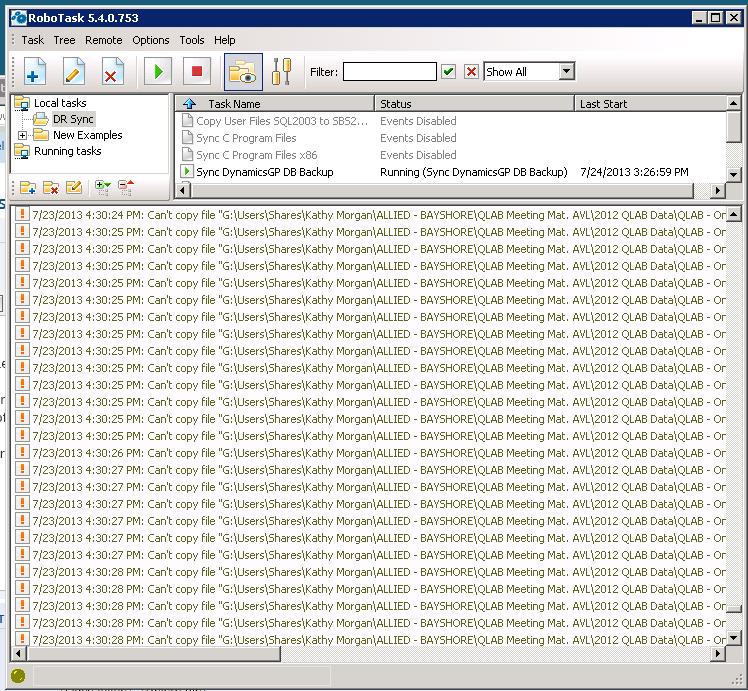Image resolution: width=748 pixels, height=691 pixels.
Task: Click the add folder icon below the tree
Action: (28, 188)
